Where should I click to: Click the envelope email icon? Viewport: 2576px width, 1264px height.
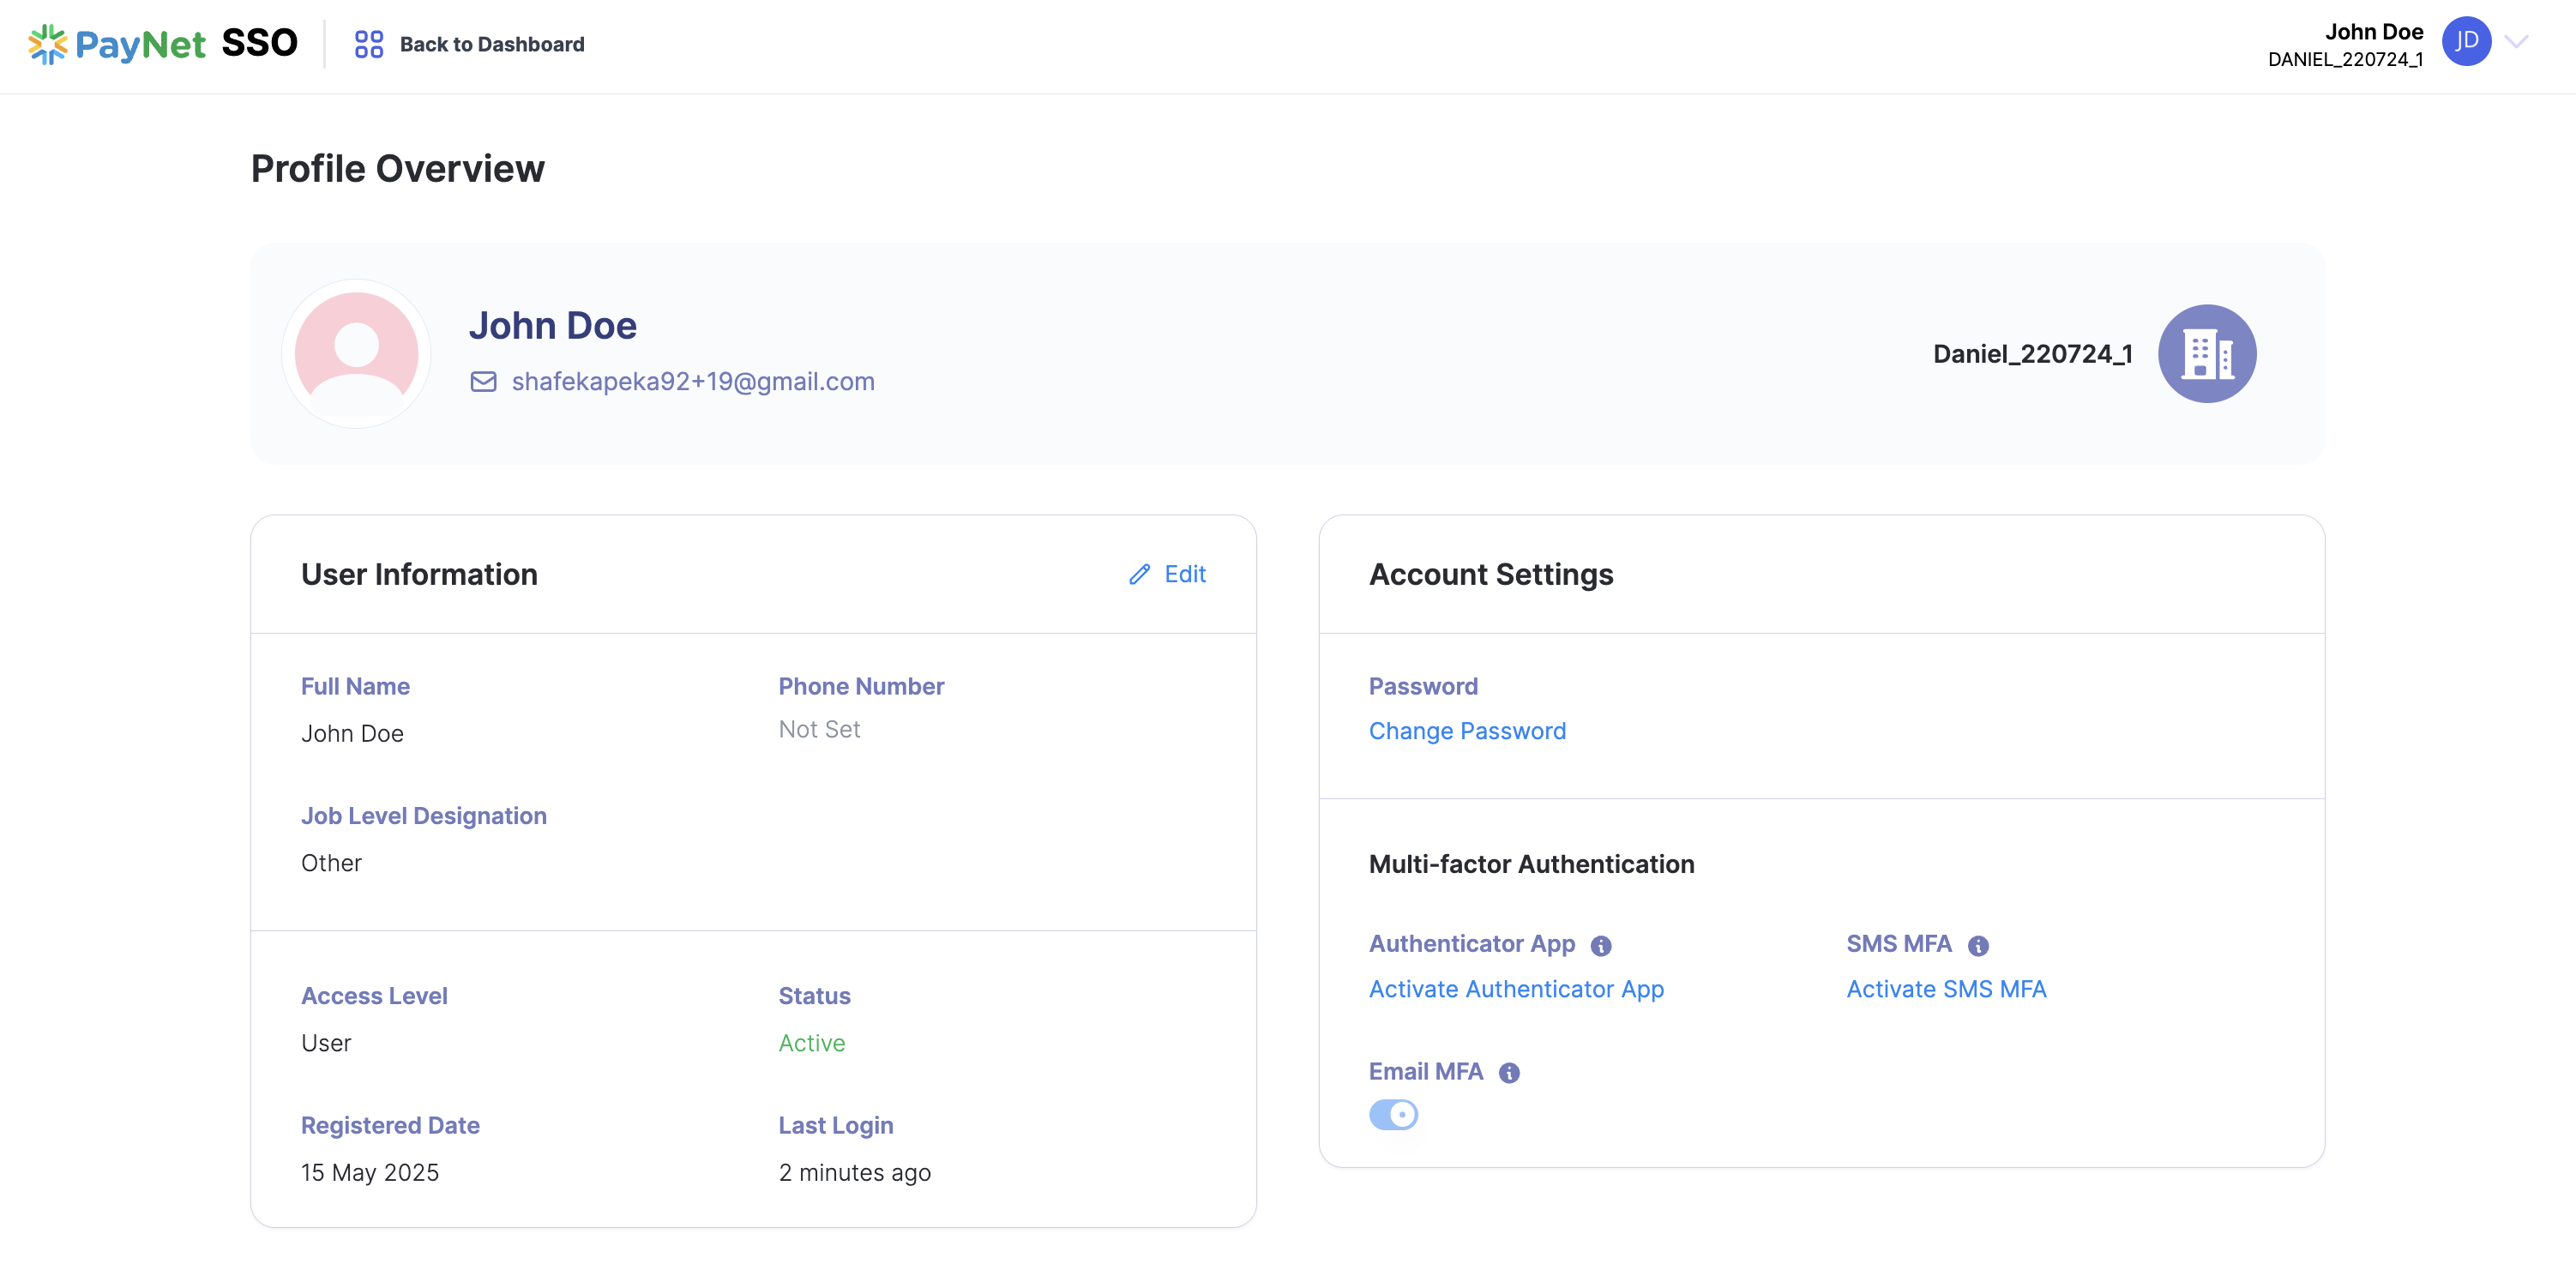(x=483, y=382)
